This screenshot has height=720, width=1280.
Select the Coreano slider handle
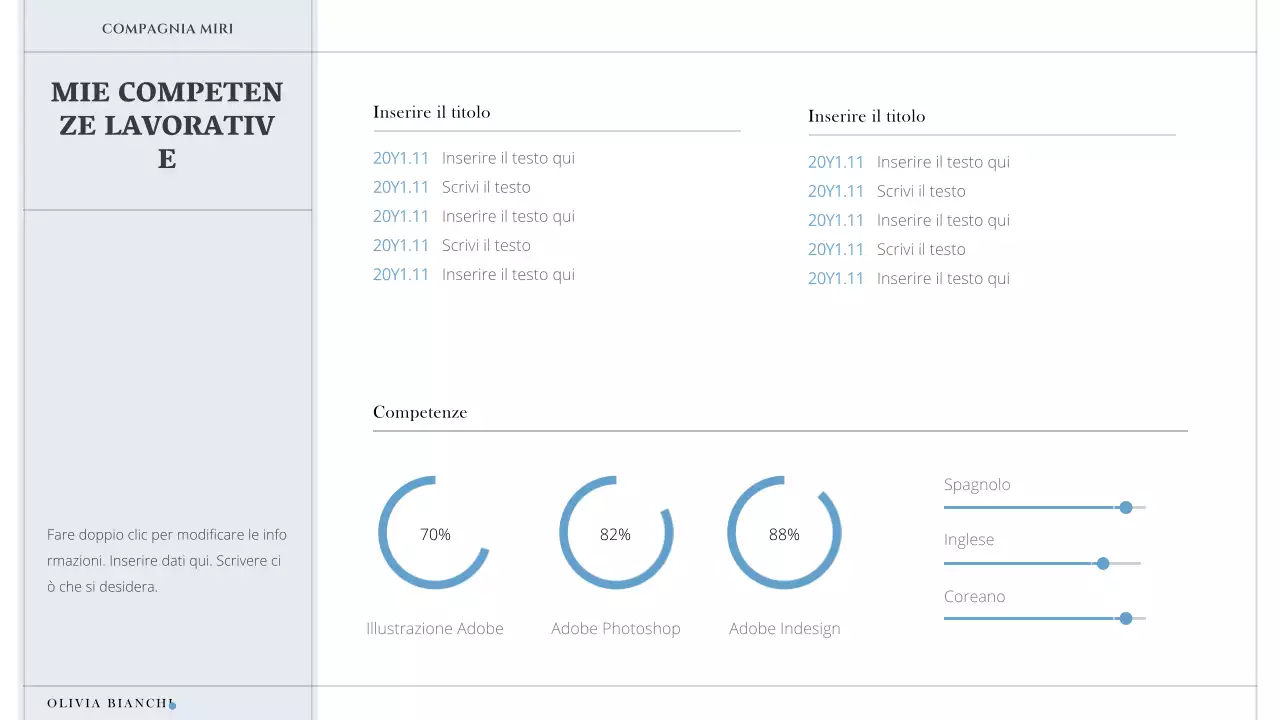pos(1126,619)
